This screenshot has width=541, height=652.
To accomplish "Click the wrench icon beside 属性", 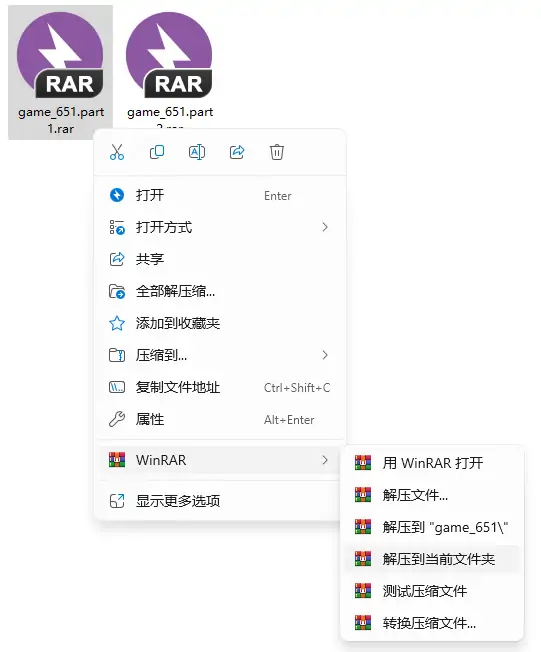I will (x=117, y=419).
